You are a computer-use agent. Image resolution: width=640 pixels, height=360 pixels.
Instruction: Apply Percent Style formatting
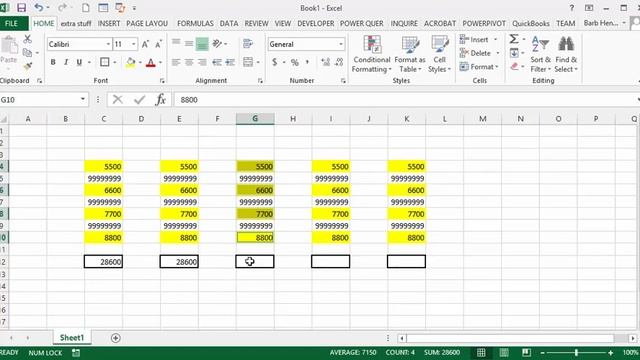click(295, 62)
